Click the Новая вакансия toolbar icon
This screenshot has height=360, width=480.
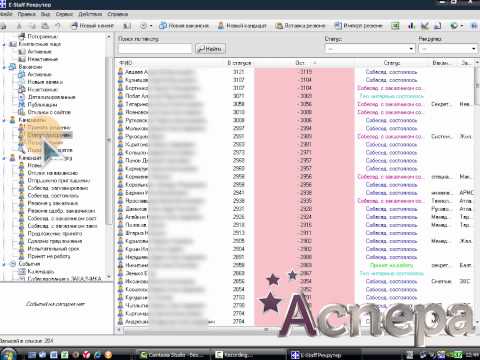coord(163,26)
